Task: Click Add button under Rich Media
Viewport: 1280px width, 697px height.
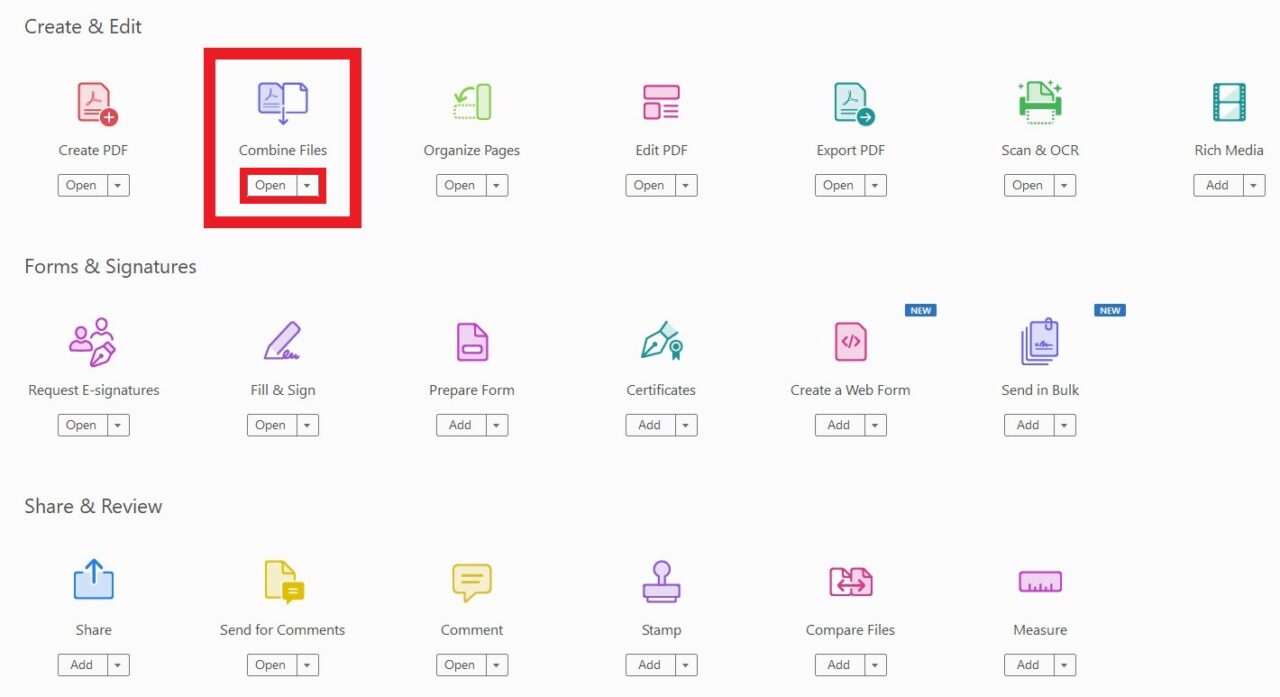Action: click(x=1218, y=185)
